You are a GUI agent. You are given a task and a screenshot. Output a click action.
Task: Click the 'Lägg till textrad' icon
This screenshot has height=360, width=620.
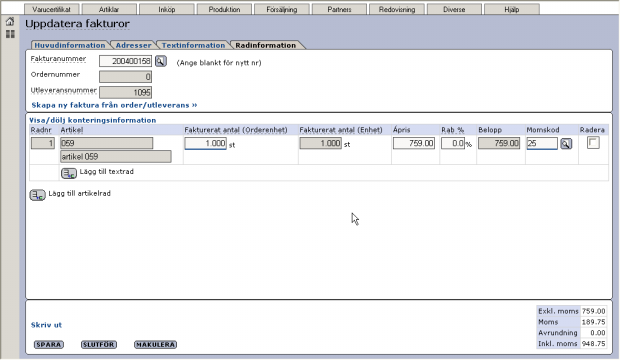point(69,173)
